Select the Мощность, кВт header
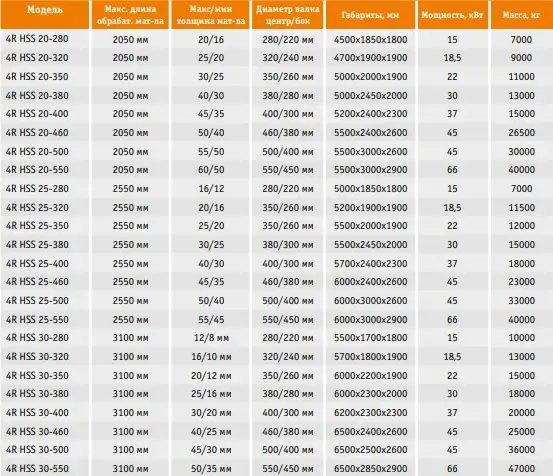This screenshot has width=553, height=476. 452,15
